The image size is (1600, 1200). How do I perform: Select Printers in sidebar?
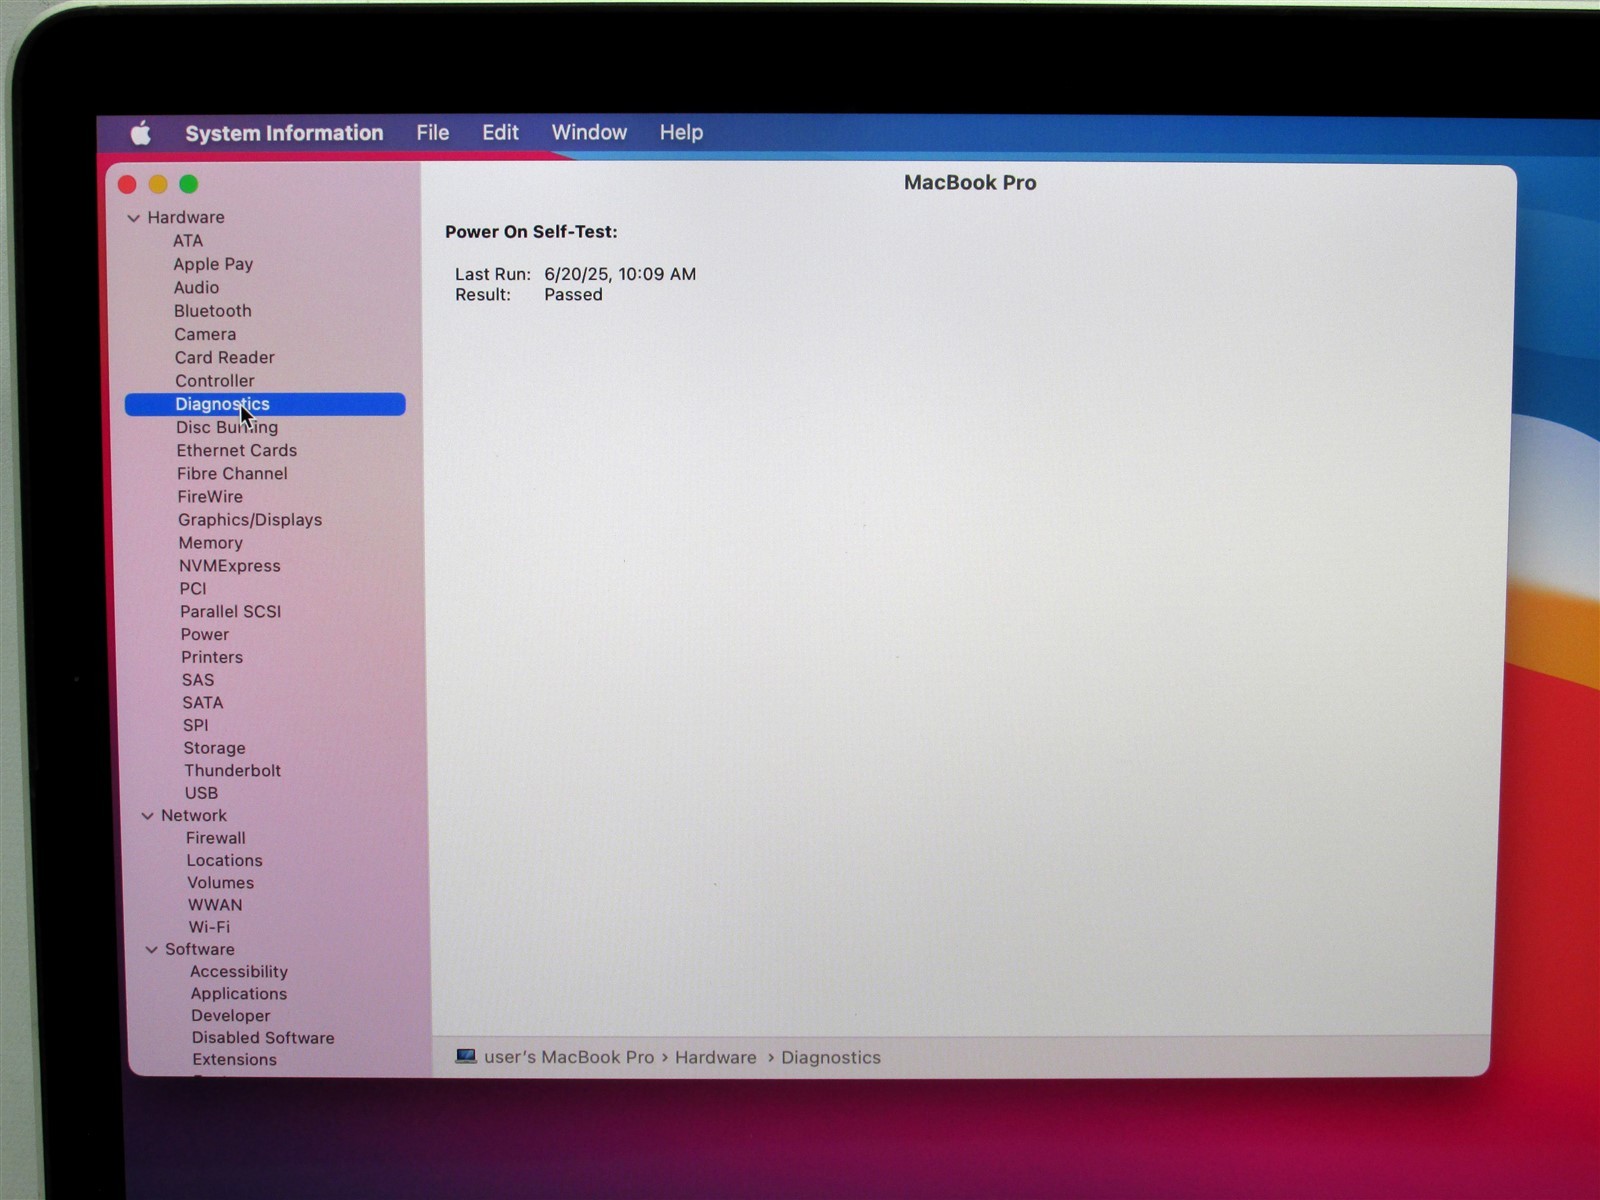212,657
